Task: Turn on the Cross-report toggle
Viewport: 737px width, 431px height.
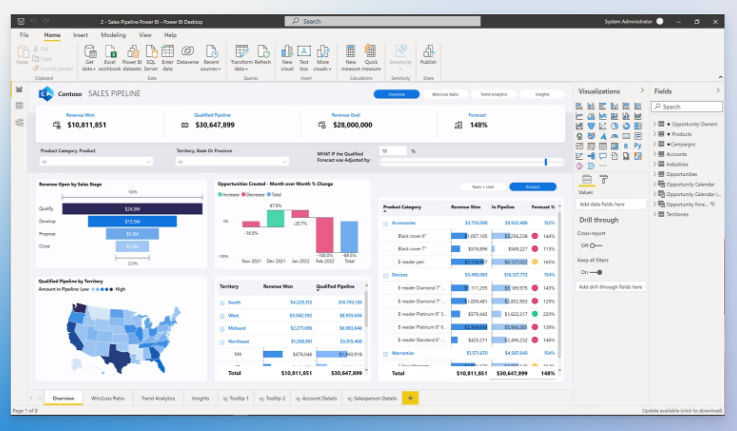Action: (595, 245)
